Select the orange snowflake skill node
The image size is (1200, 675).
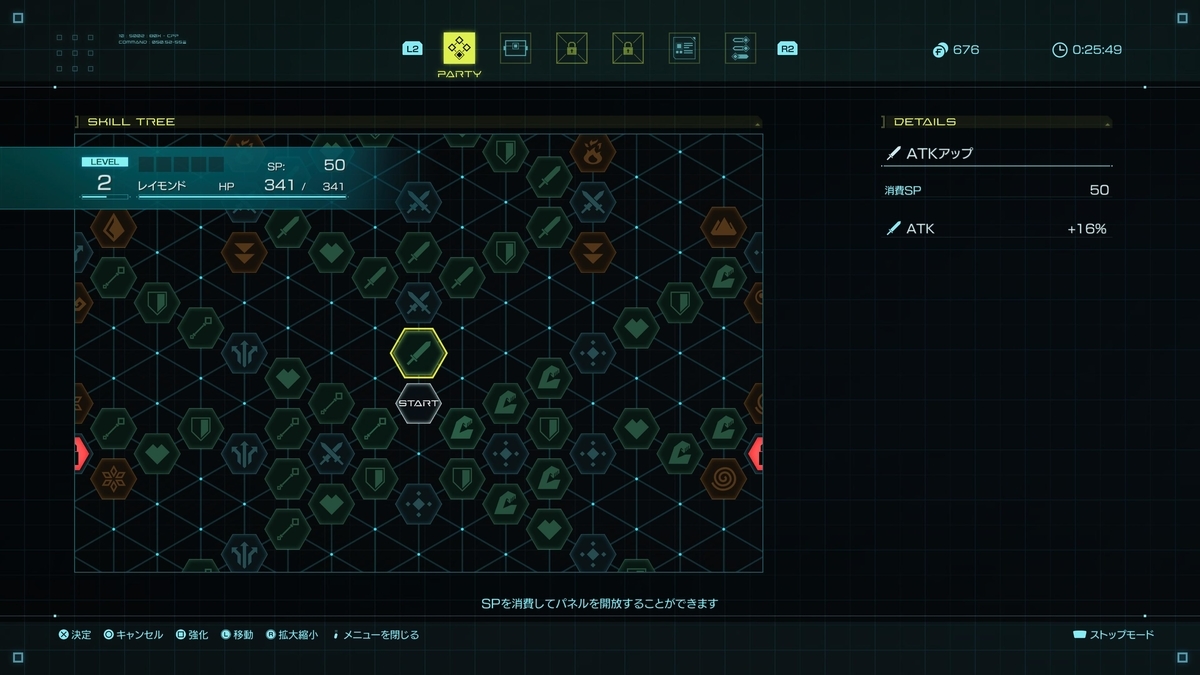113,478
